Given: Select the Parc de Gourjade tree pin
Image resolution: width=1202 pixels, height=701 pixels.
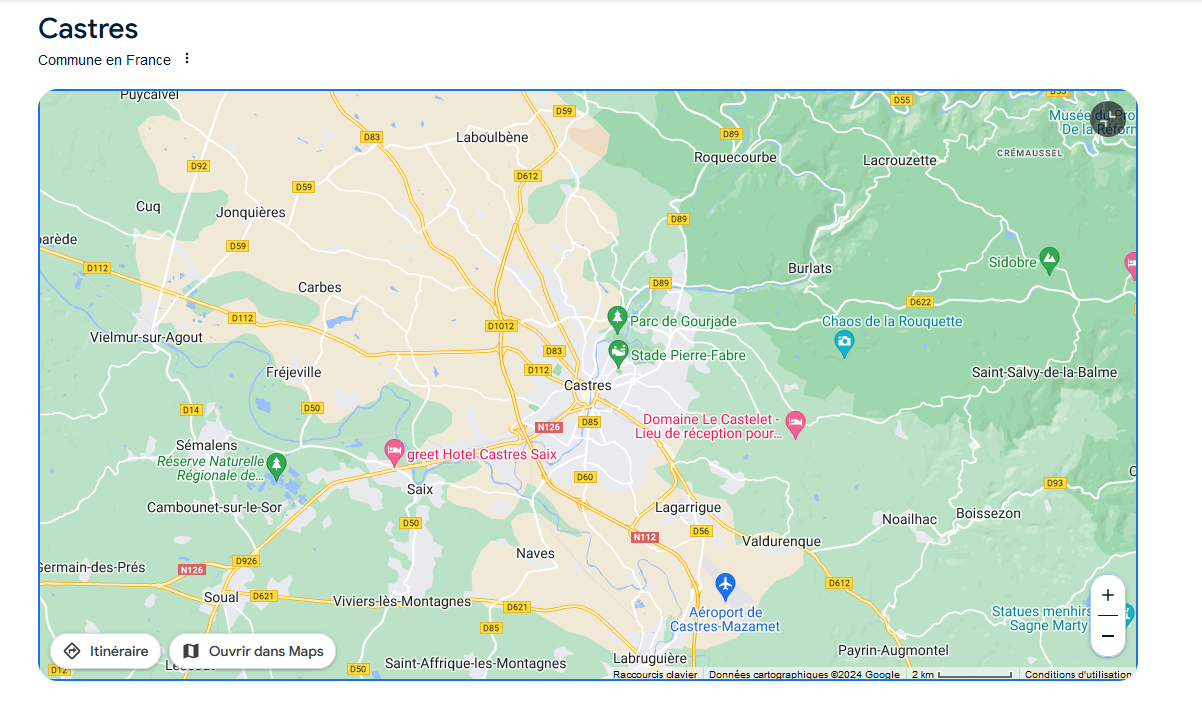Looking at the screenshot, I should tap(617, 320).
